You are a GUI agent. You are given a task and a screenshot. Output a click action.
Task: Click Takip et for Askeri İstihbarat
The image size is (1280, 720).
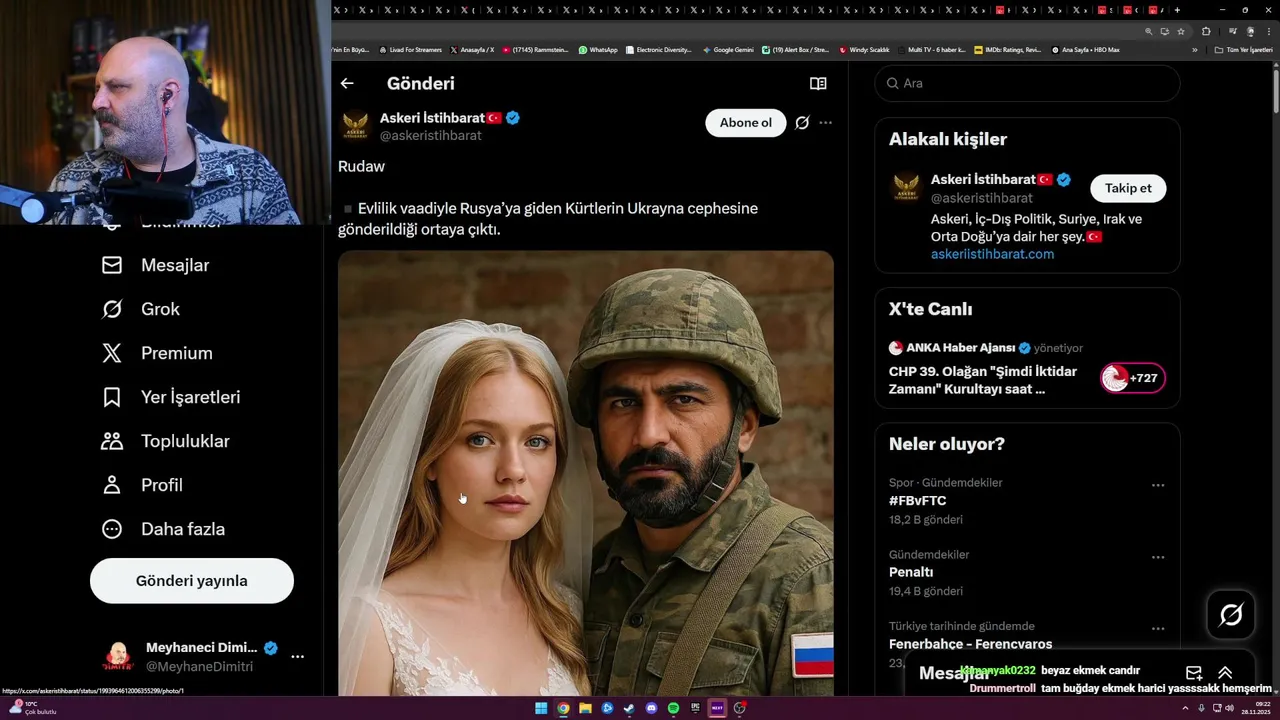pos(1128,188)
